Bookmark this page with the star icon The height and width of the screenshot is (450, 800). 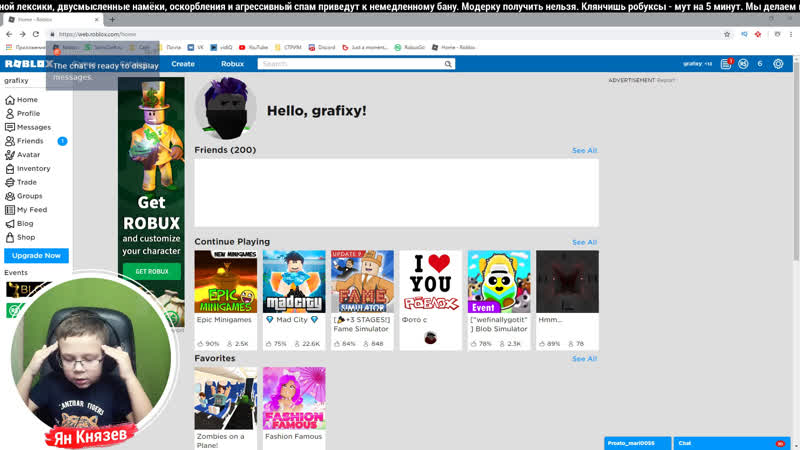[x=727, y=34]
